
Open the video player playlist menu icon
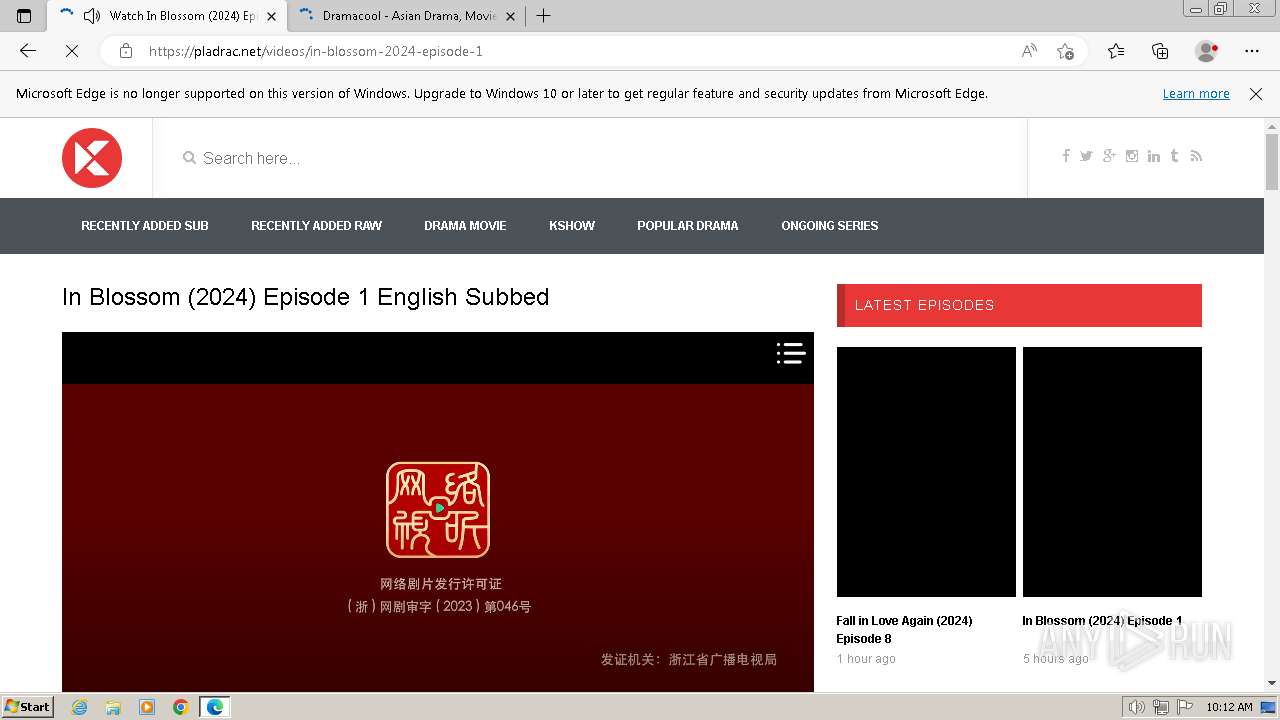point(791,353)
